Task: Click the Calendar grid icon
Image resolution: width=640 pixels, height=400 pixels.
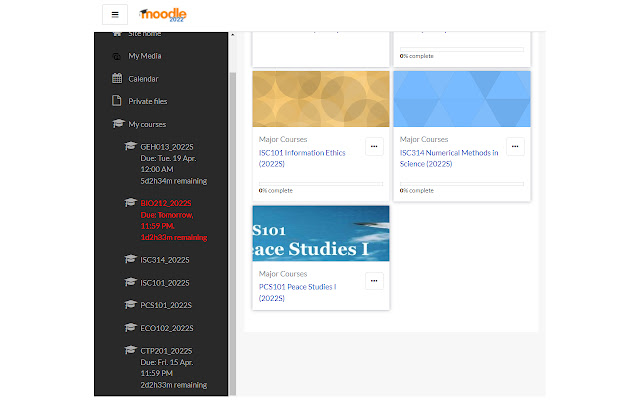Action: 117,78
